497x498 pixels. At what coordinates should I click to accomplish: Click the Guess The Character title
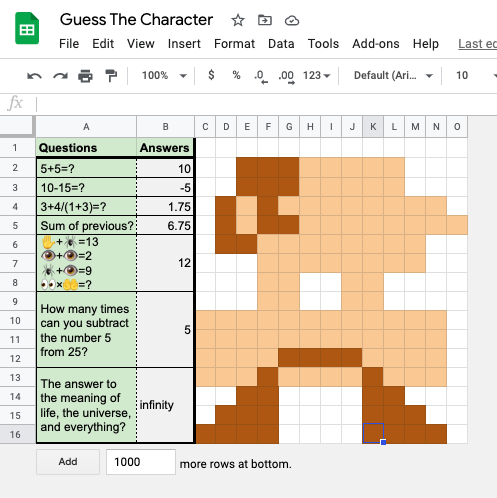coord(136,20)
